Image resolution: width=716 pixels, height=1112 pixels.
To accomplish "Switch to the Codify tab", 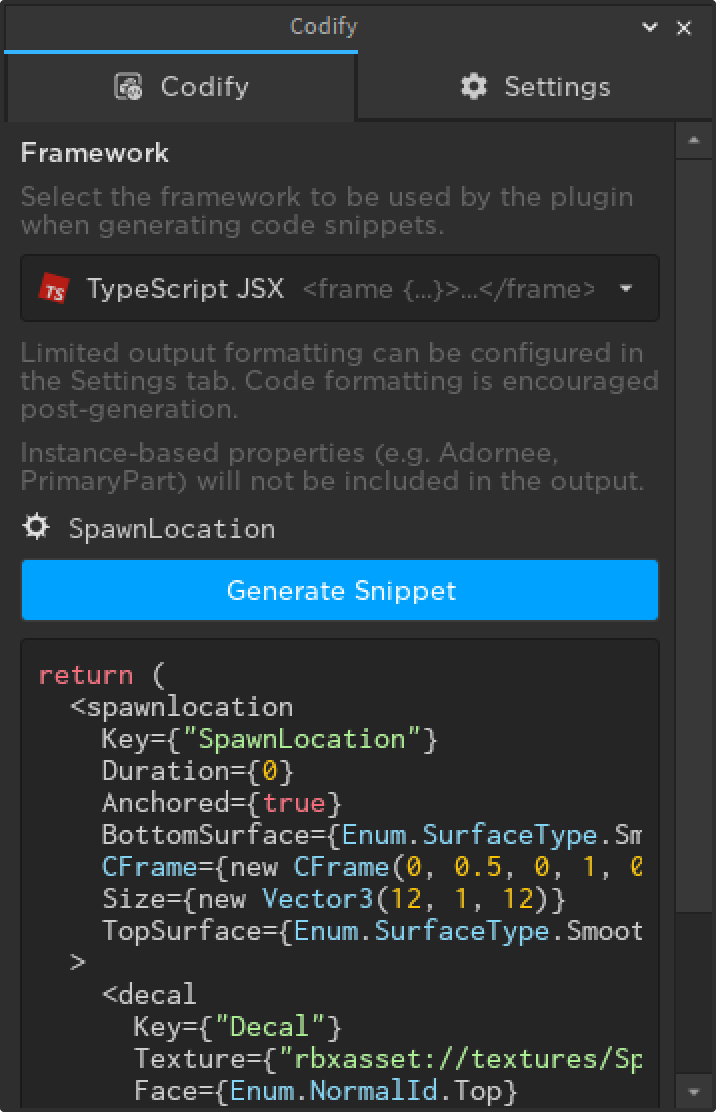I will click(x=181, y=87).
